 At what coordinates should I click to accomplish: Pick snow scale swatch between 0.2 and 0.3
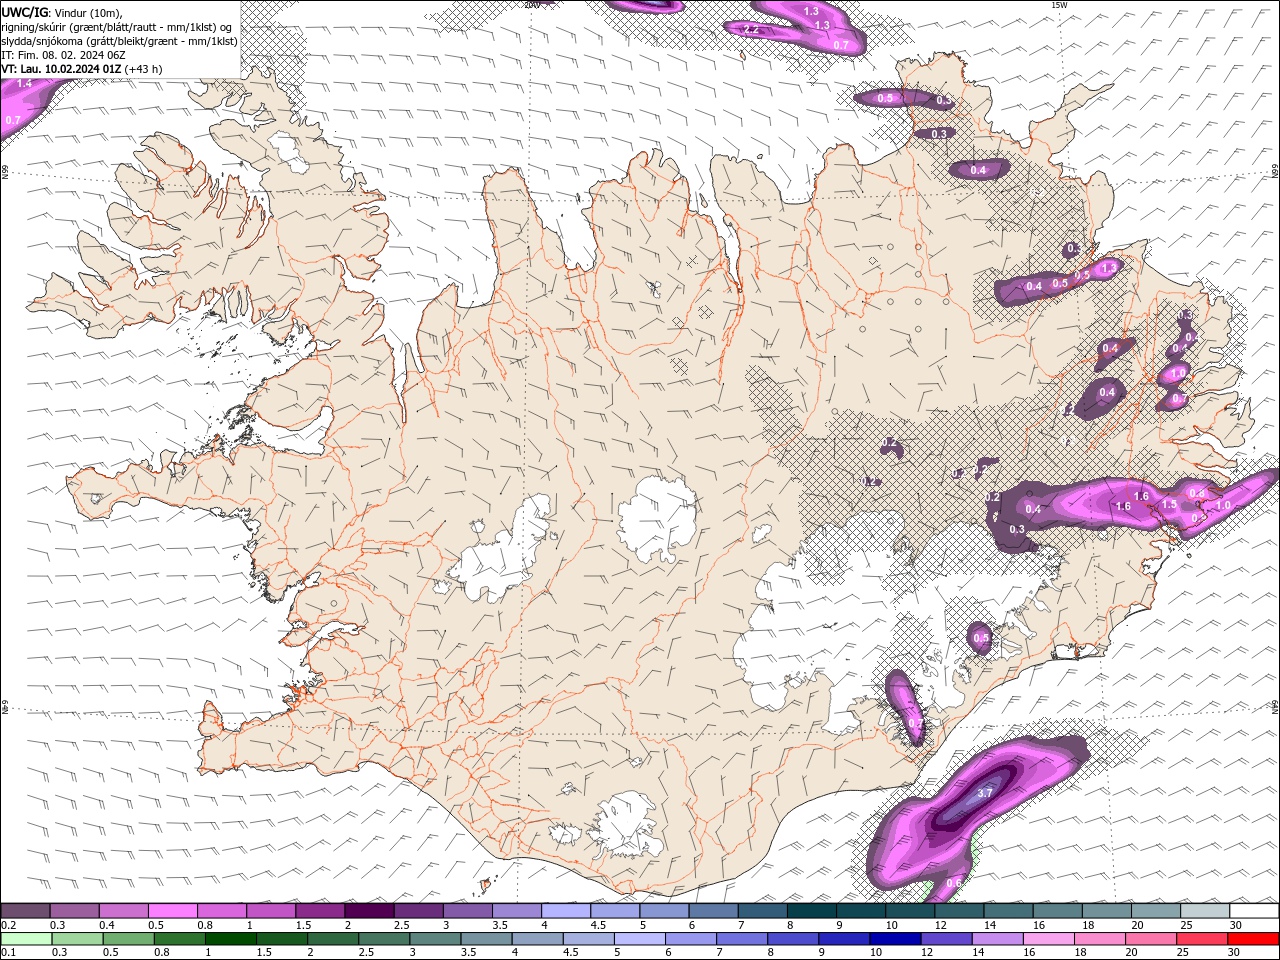click(25, 911)
